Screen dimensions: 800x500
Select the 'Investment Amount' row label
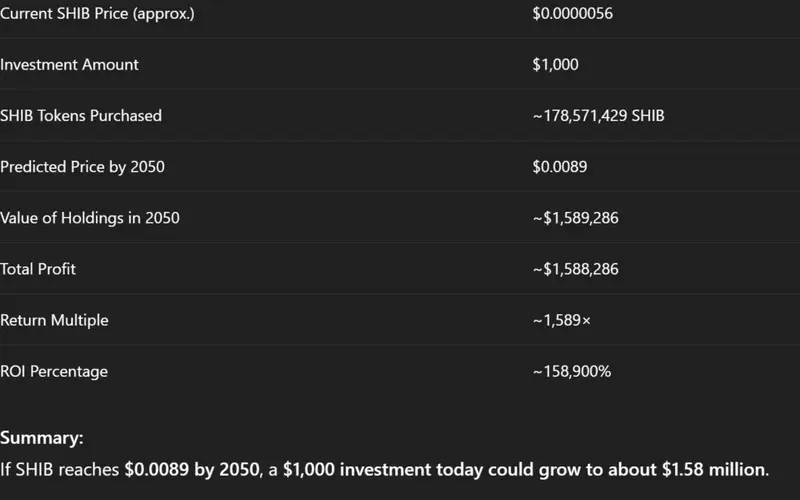coord(70,65)
